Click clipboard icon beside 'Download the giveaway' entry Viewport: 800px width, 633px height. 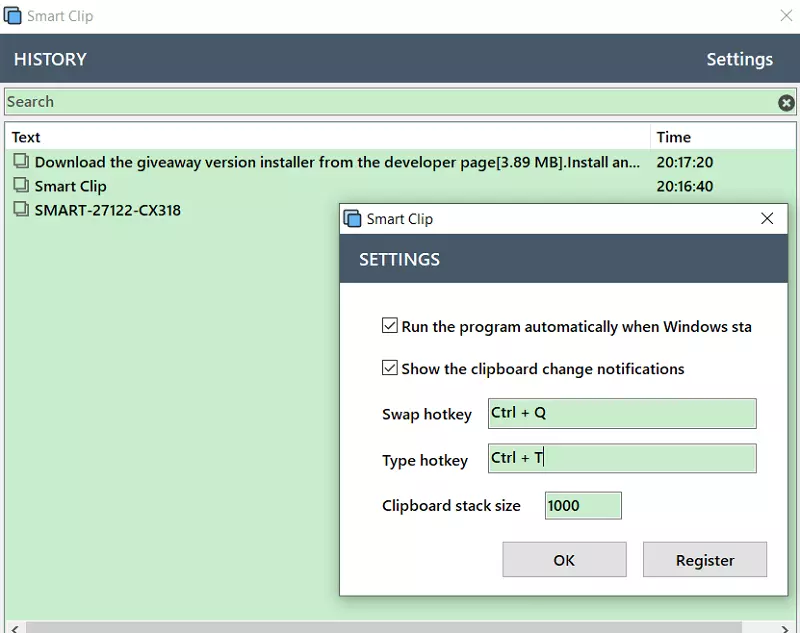(21, 161)
